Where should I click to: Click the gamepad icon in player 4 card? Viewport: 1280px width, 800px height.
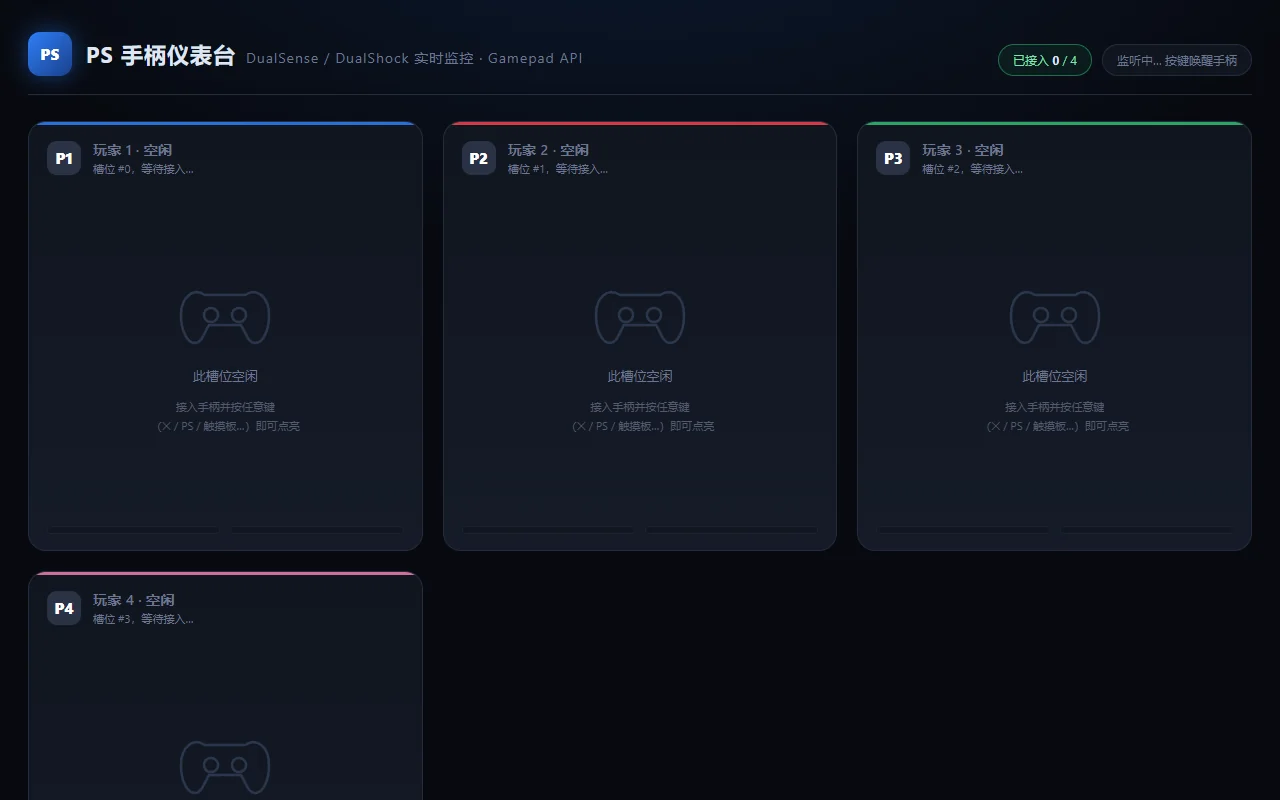coord(225,767)
